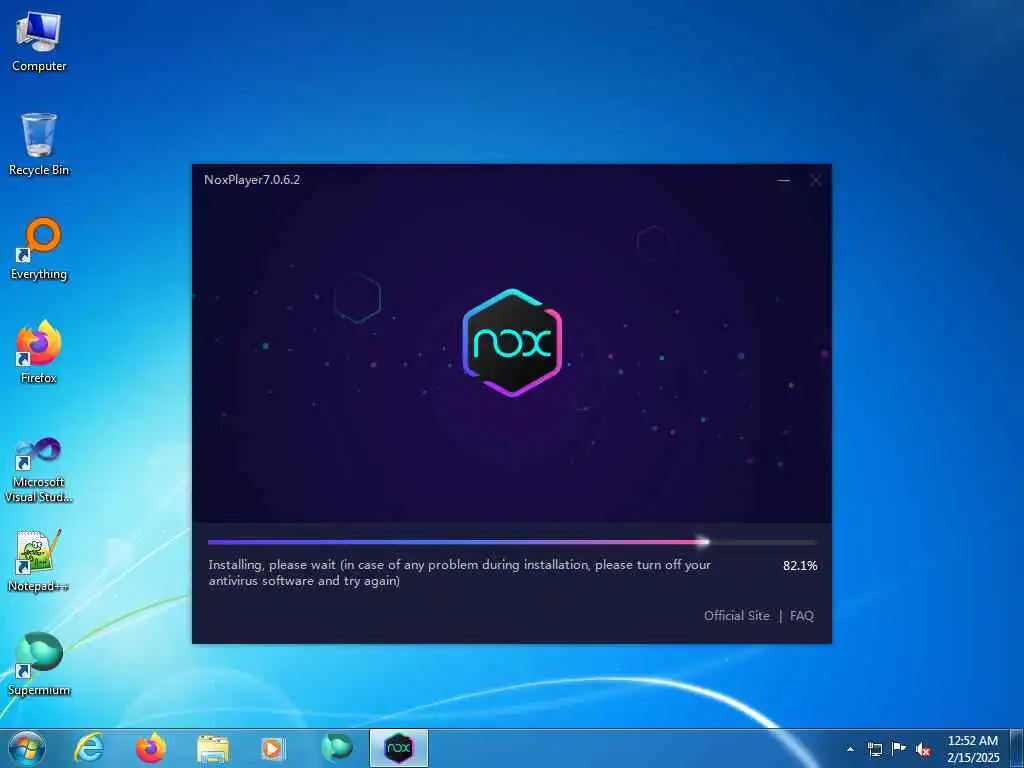Screen dimensions: 1024x768
Task: Select the Notepad++ desktop shortcut
Action: (39, 560)
